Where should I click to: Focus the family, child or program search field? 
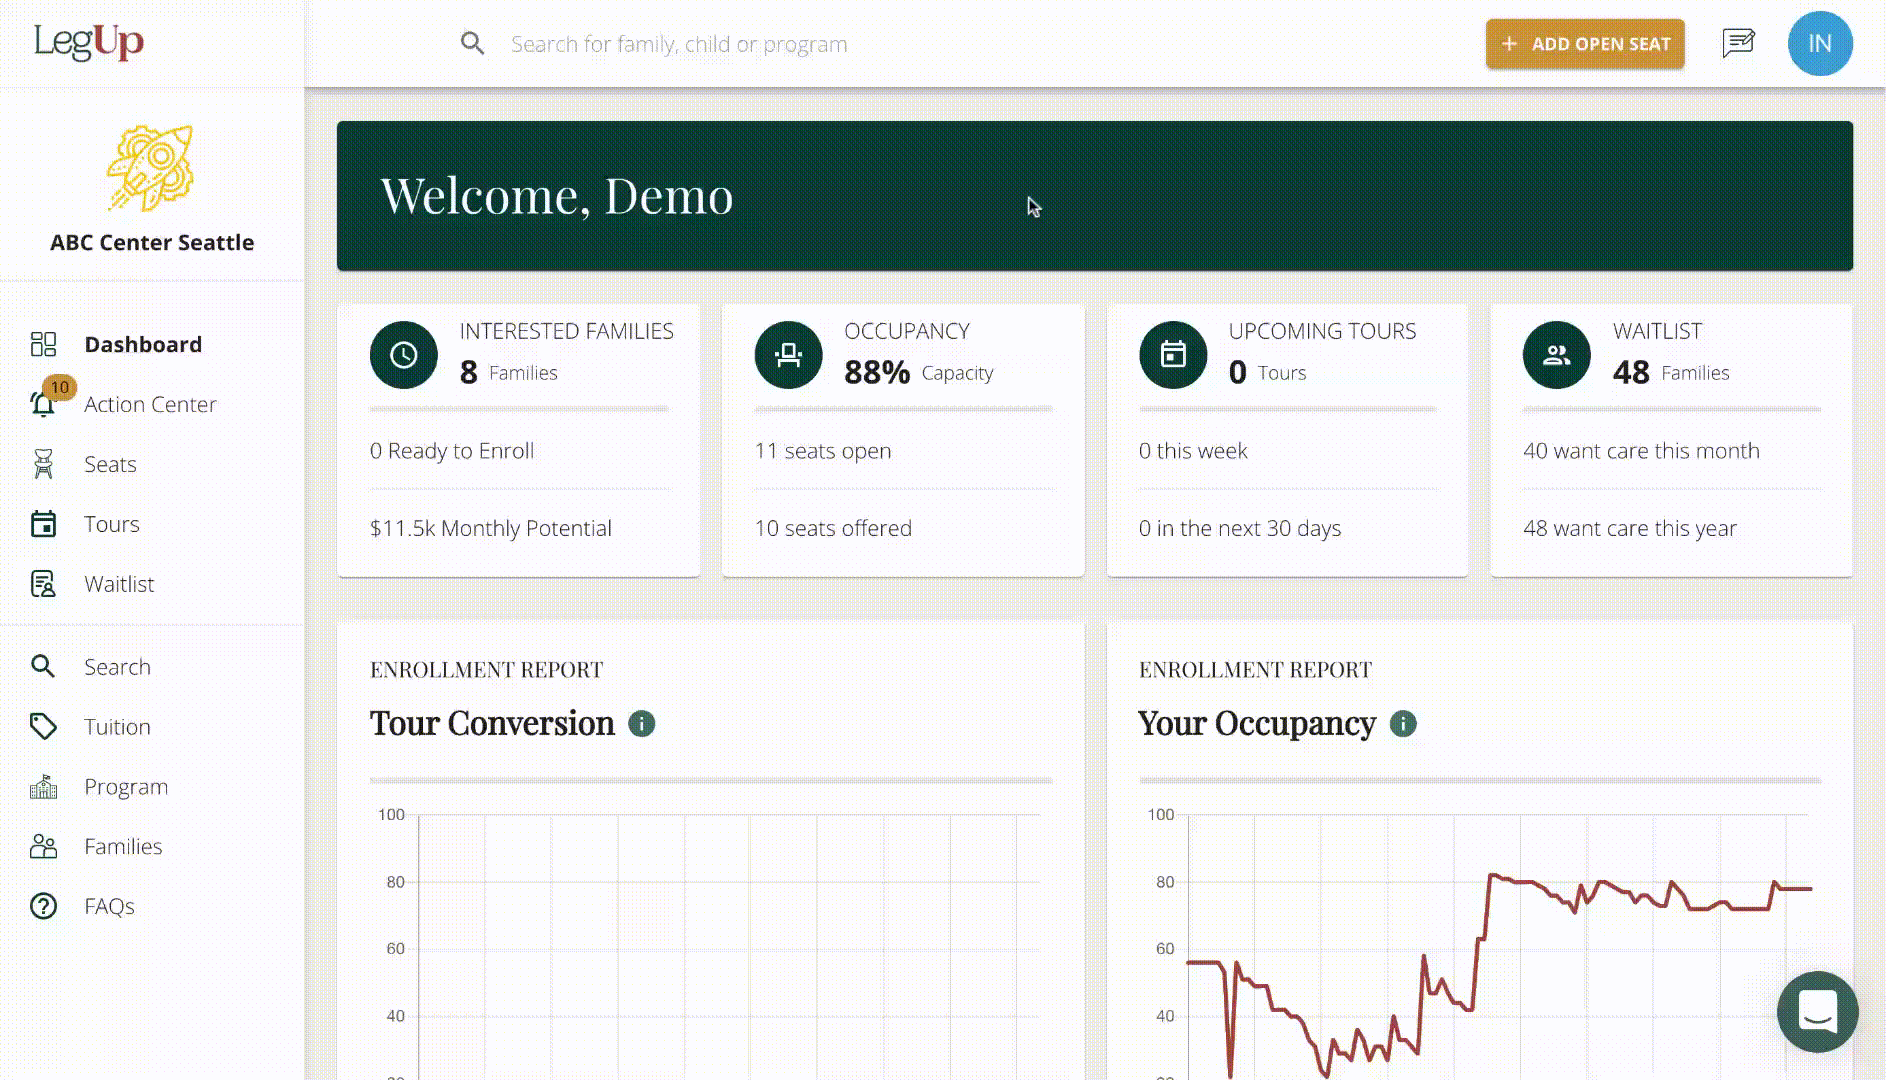(679, 44)
